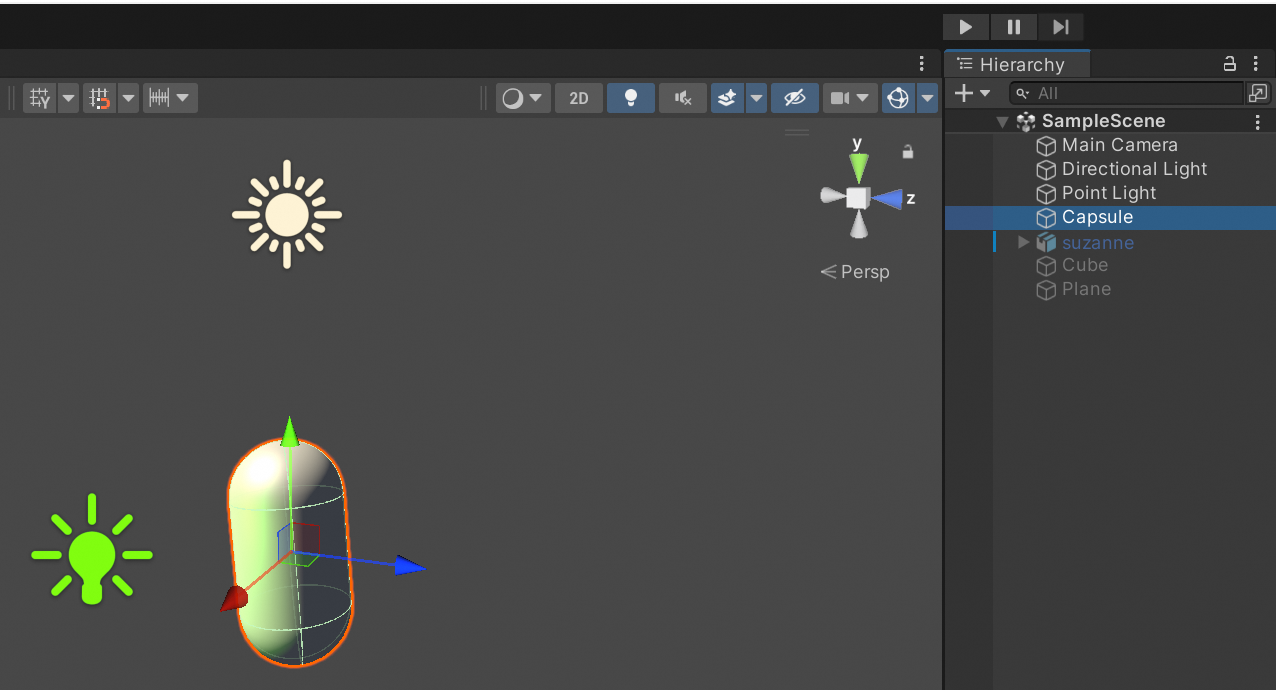Image resolution: width=1276 pixels, height=690 pixels.
Task: Toggle the Hierarchy panel lock icon
Action: [x=1230, y=64]
